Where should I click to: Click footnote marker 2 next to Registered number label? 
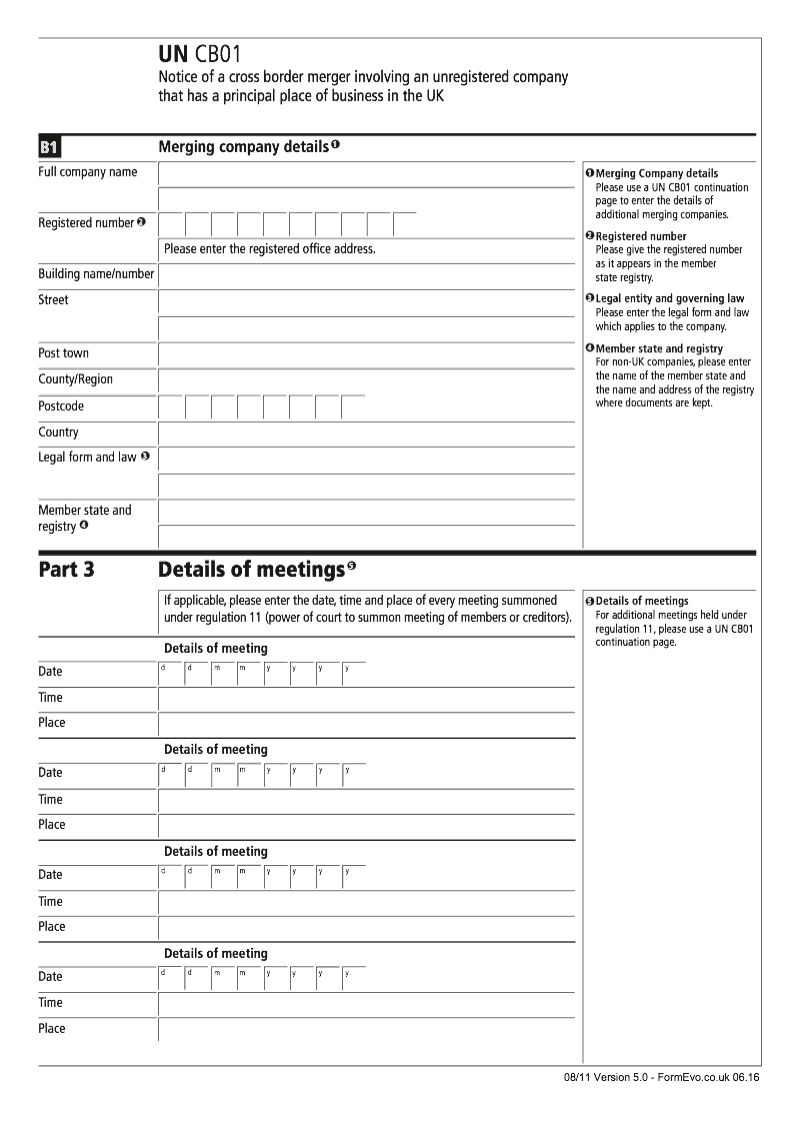point(141,222)
